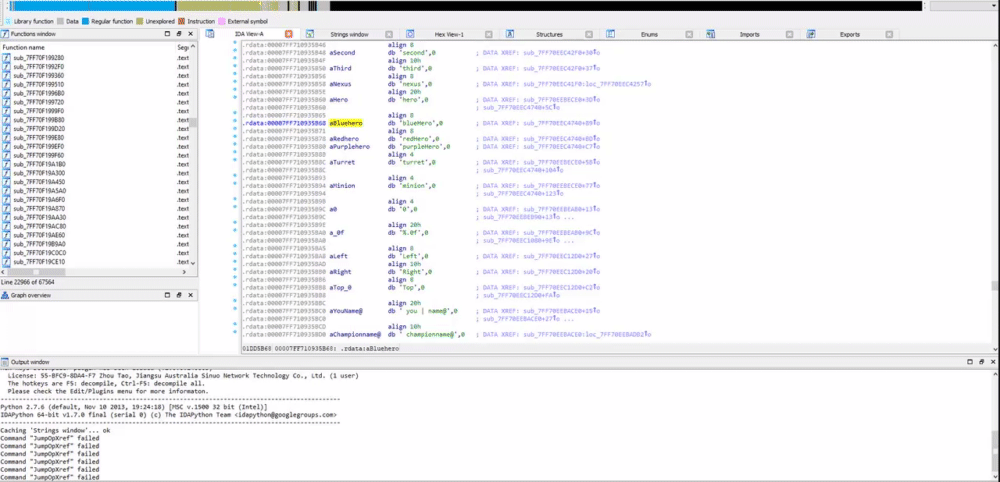Screen dimensions: 1000x482
Task: Close the Strings window tab
Action: point(389,34)
